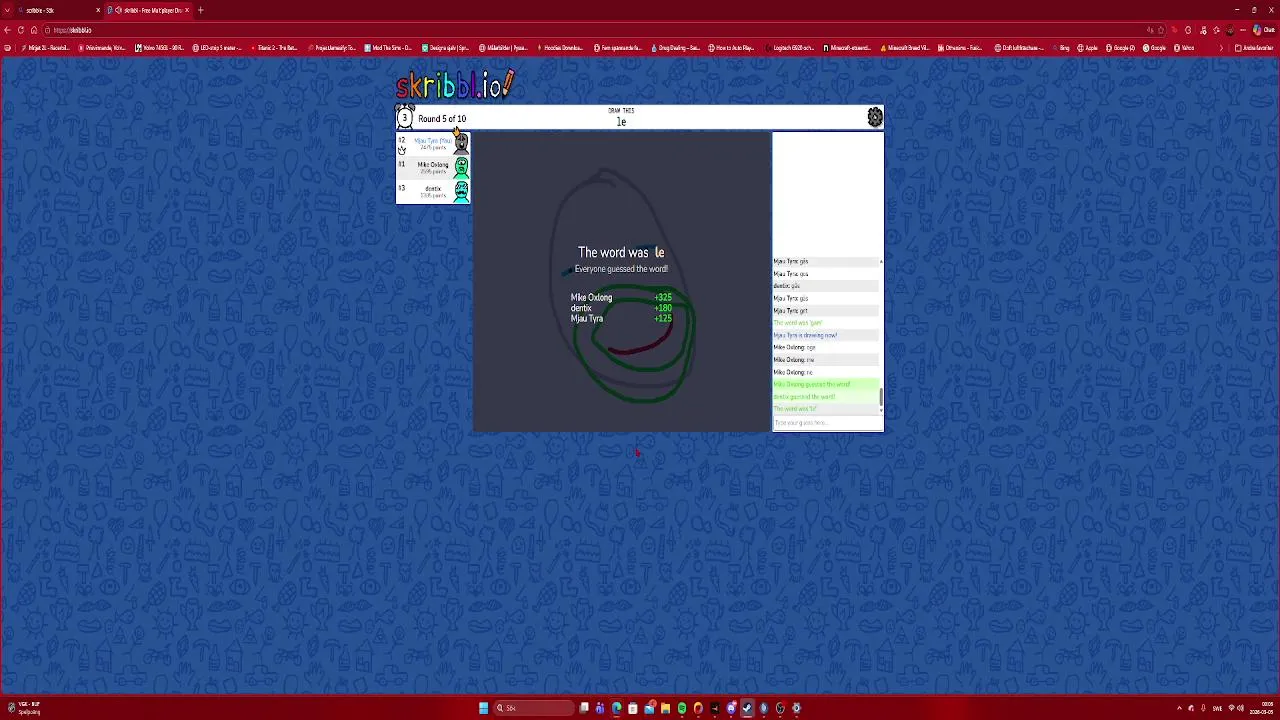Open the 'Bing' bookmark
This screenshot has height=720, width=1280.
1060,48
